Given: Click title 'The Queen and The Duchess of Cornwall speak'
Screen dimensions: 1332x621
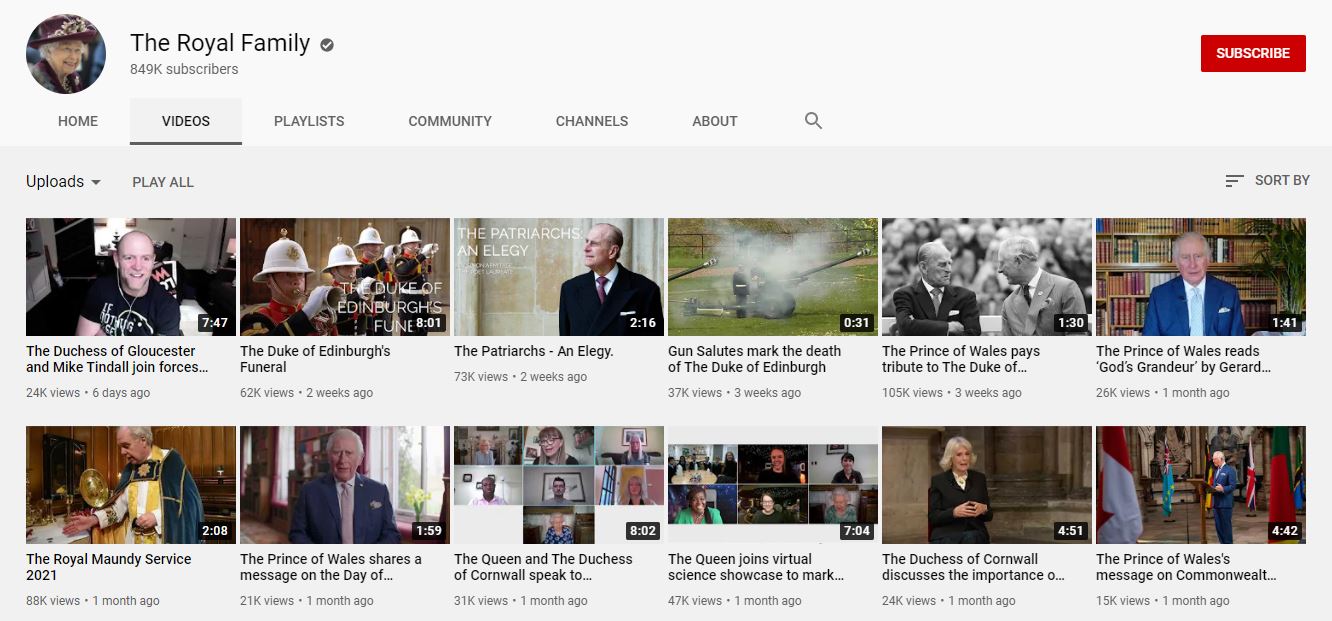Looking at the screenshot, I should point(543,567).
